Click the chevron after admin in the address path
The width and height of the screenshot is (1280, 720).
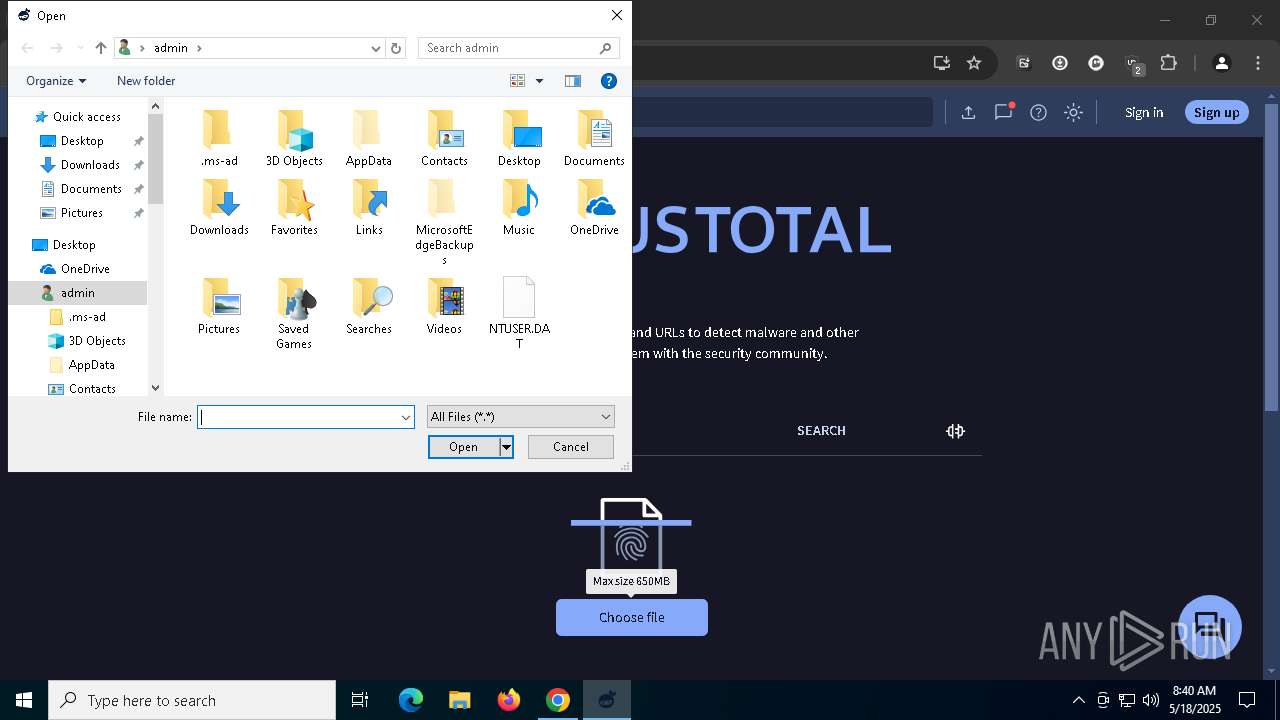[x=199, y=48]
